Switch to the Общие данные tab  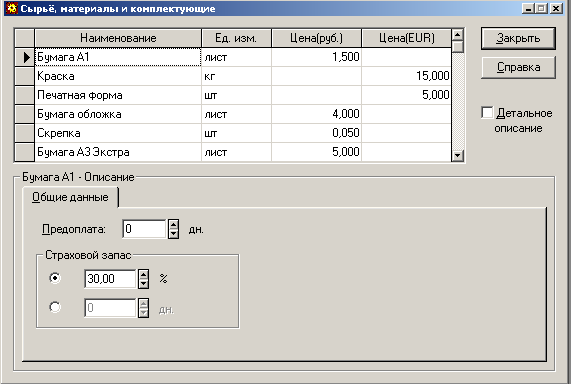coord(70,197)
